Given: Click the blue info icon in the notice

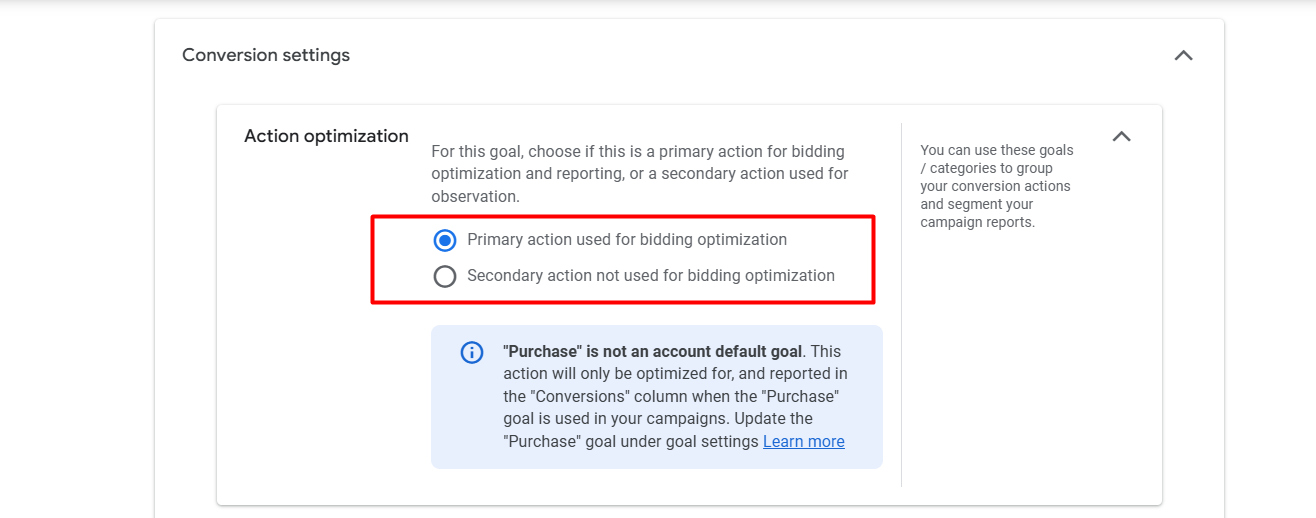Looking at the screenshot, I should point(472,352).
